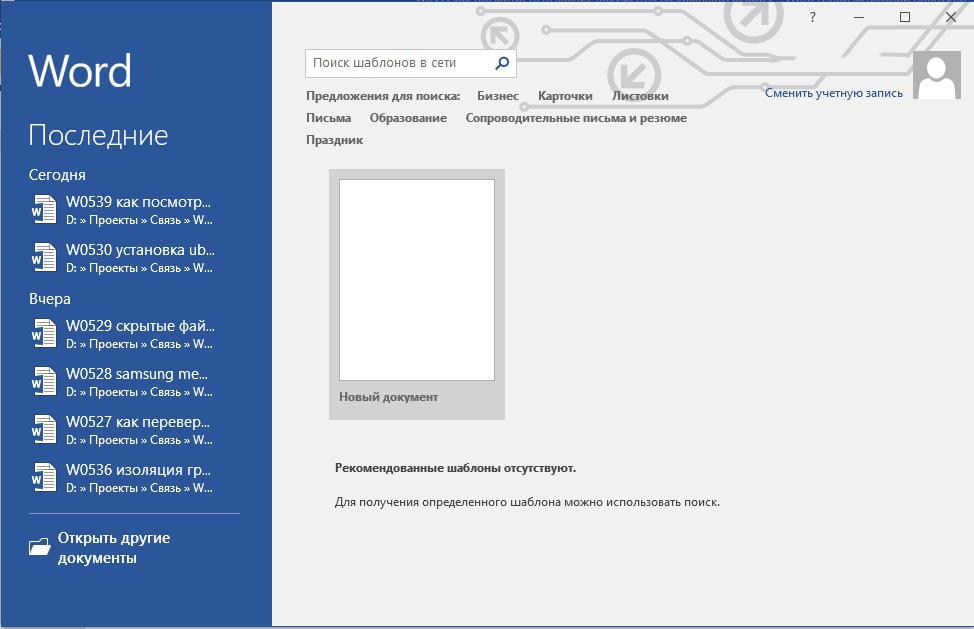The height and width of the screenshot is (629, 974).
Task: Click the search magnifier icon
Action: point(502,63)
